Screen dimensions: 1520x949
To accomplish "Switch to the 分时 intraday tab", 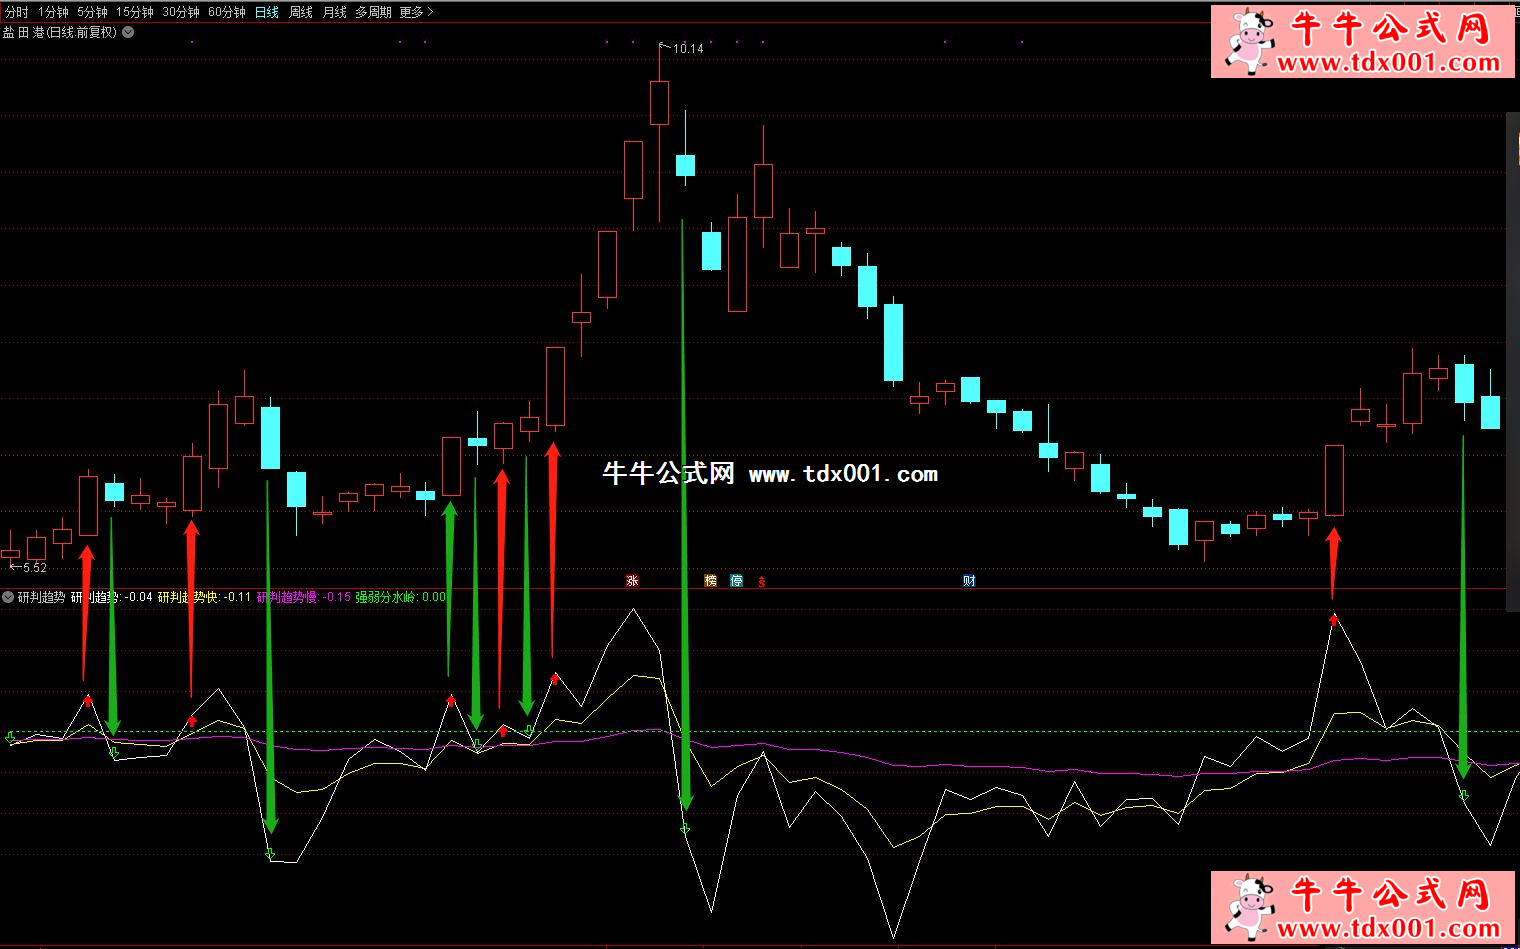I will pos(17,12).
